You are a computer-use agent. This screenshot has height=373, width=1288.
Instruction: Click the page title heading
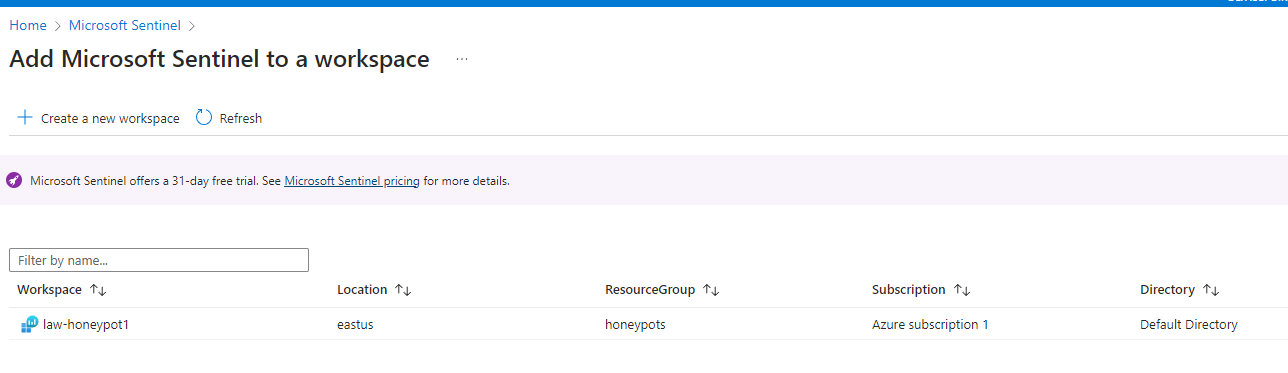point(219,59)
